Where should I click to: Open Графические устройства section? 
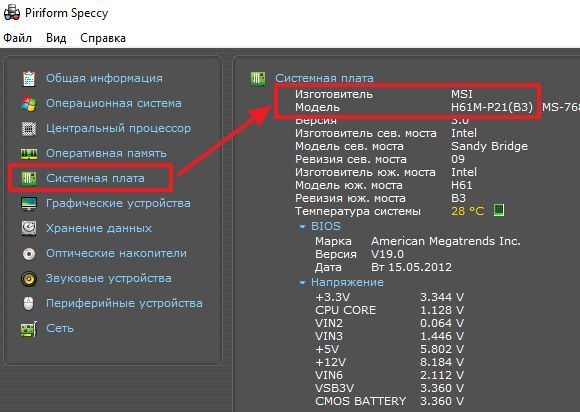coord(118,203)
